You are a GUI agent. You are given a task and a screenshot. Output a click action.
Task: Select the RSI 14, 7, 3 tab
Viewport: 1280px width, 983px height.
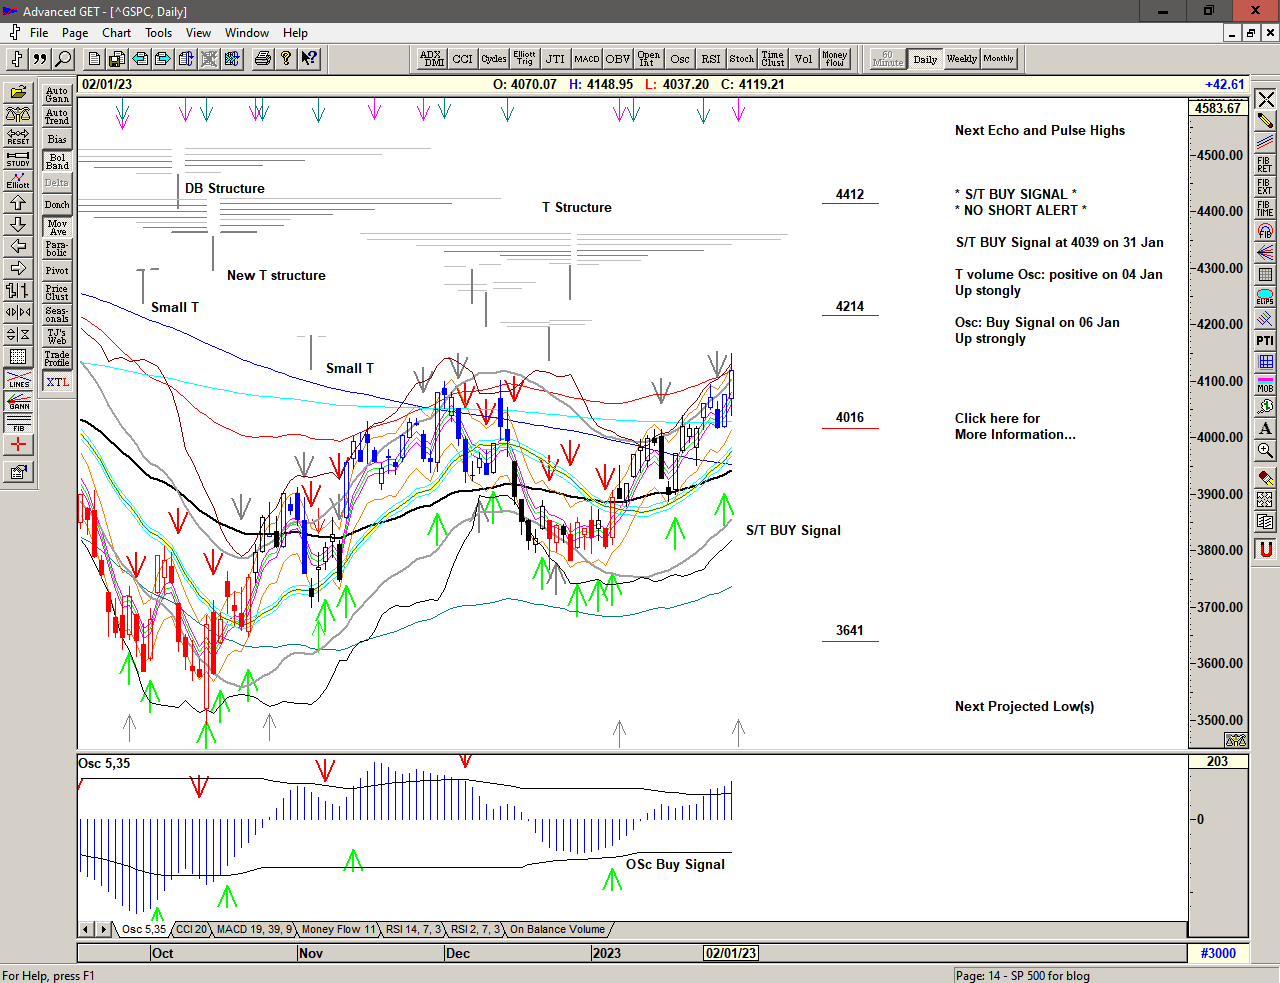point(413,930)
